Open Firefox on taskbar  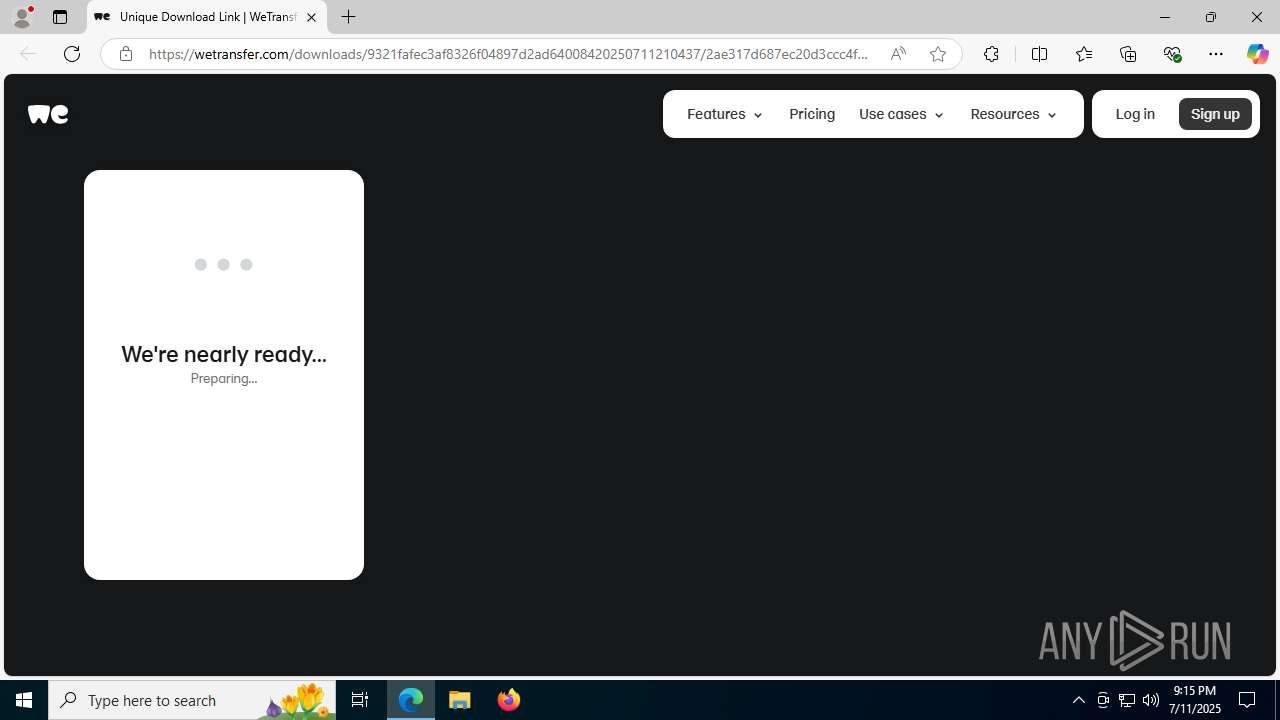pos(508,700)
